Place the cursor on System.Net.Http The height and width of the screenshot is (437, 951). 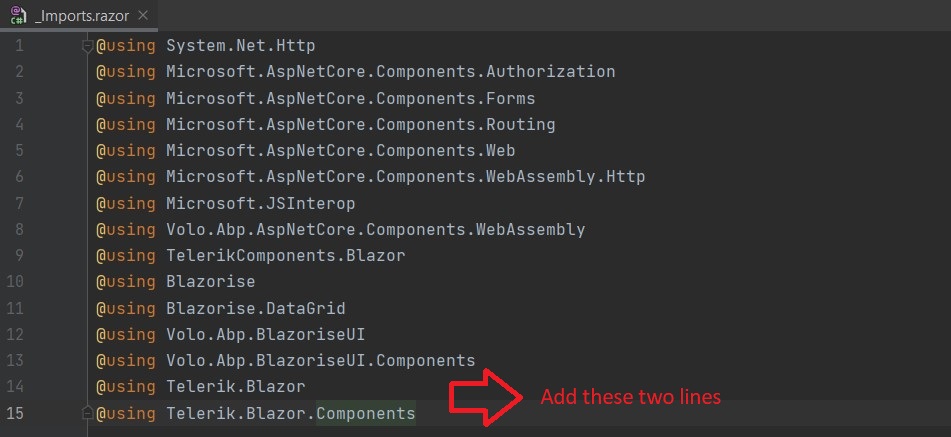(240, 46)
